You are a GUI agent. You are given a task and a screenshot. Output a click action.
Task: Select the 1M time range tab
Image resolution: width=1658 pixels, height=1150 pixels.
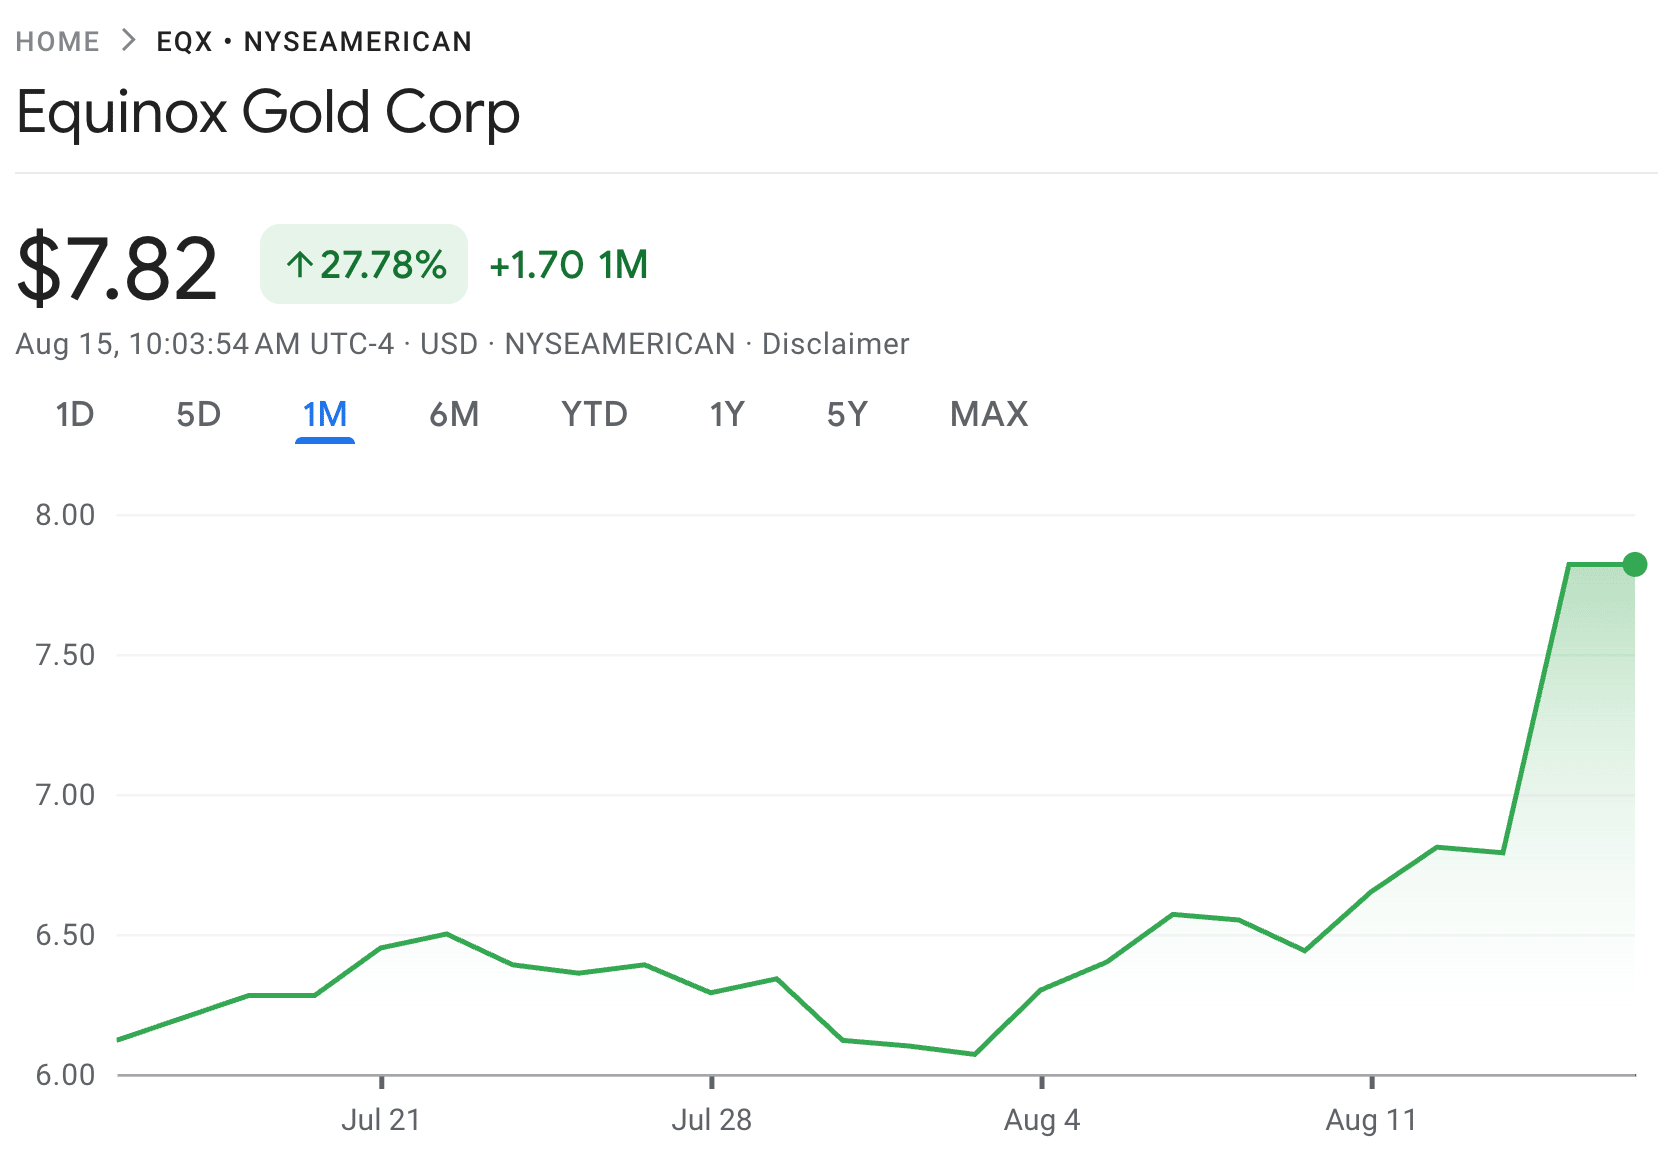pyautogui.click(x=325, y=414)
